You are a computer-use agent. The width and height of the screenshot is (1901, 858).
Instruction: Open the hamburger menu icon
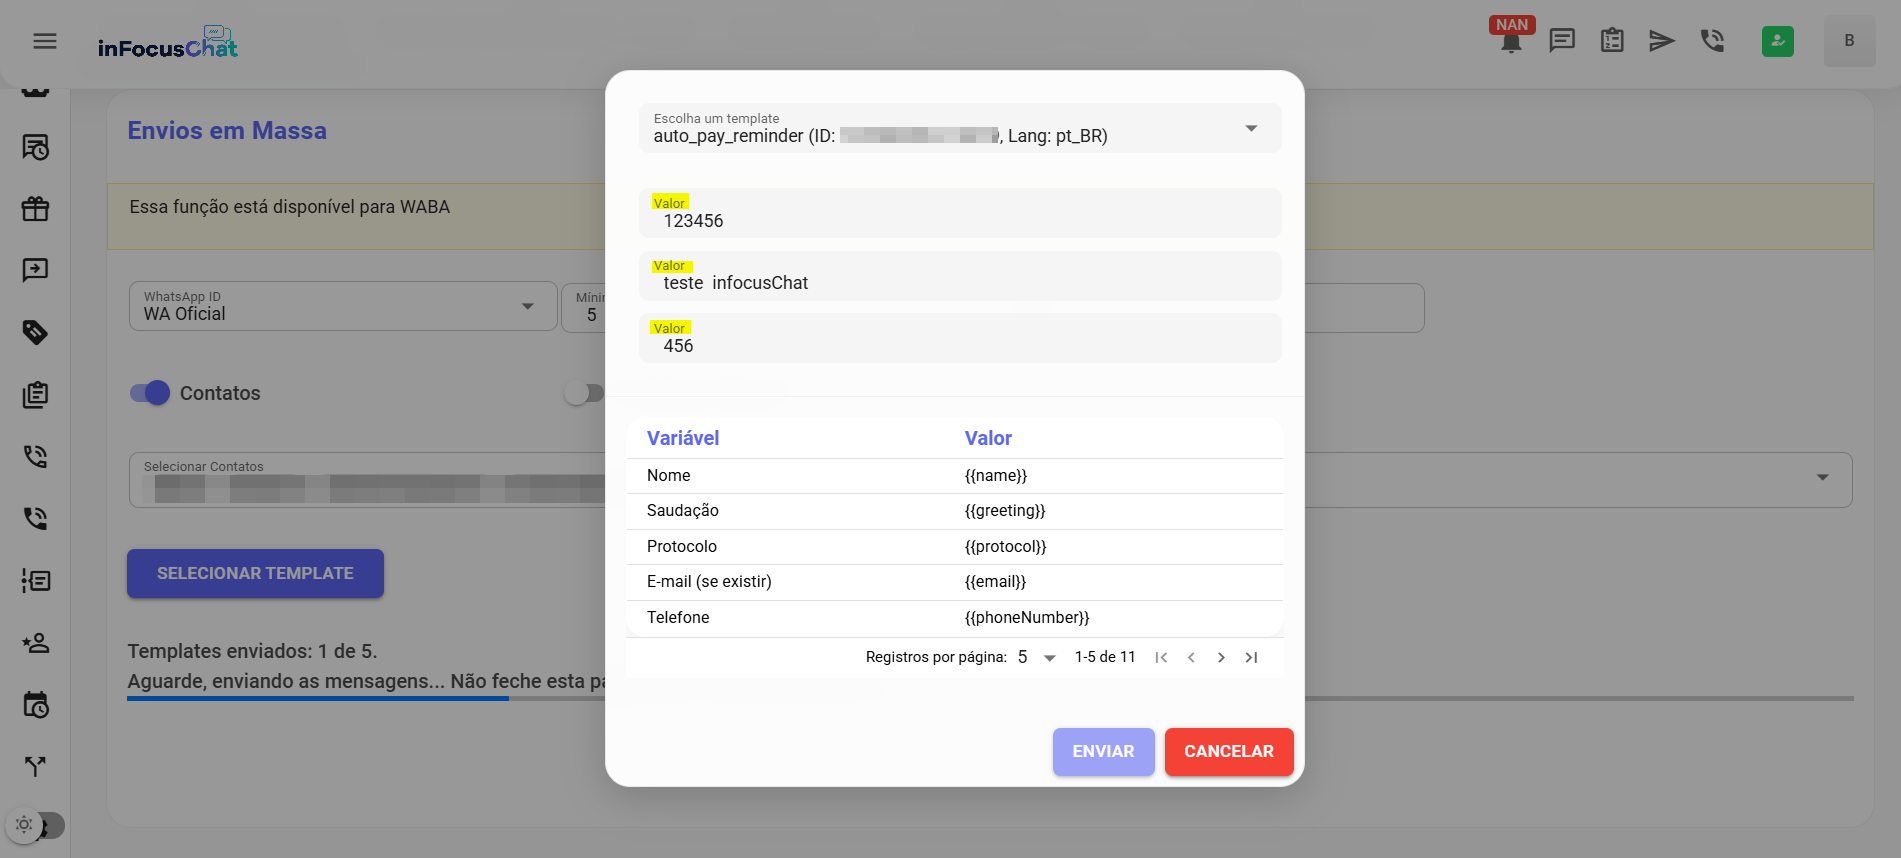[x=44, y=41]
